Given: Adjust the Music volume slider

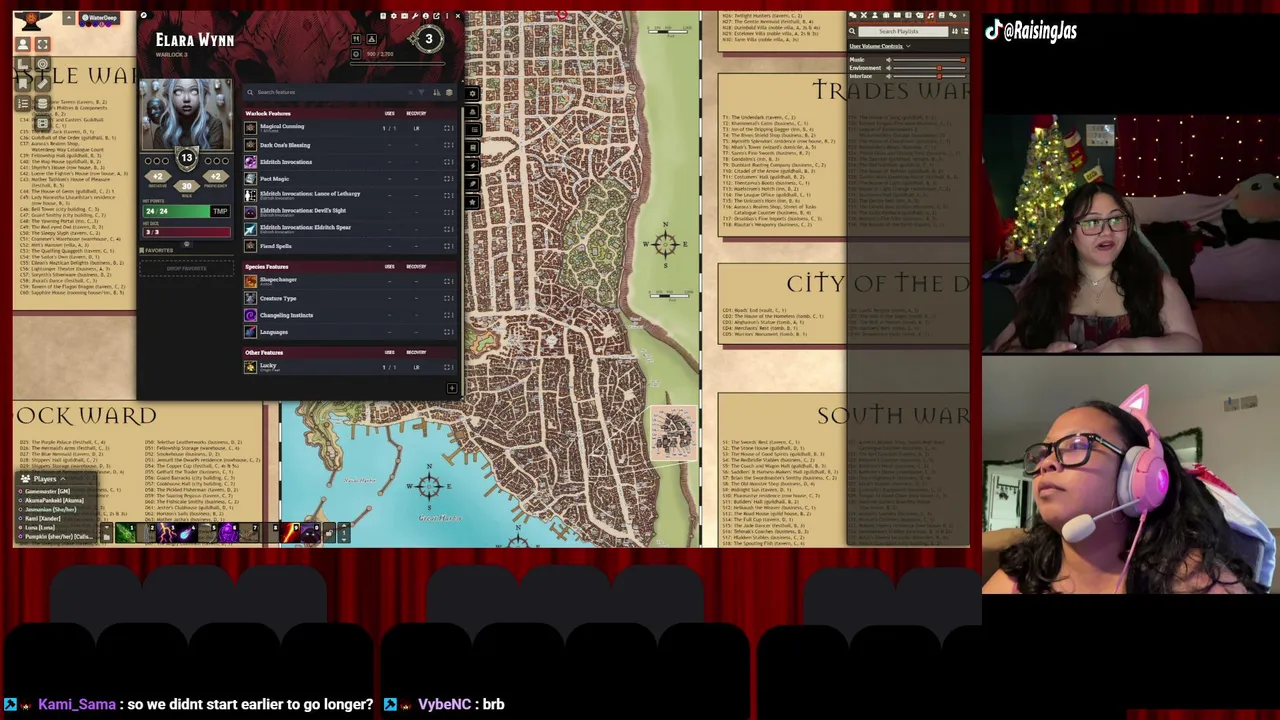Looking at the screenshot, I should [x=929, y=60].
